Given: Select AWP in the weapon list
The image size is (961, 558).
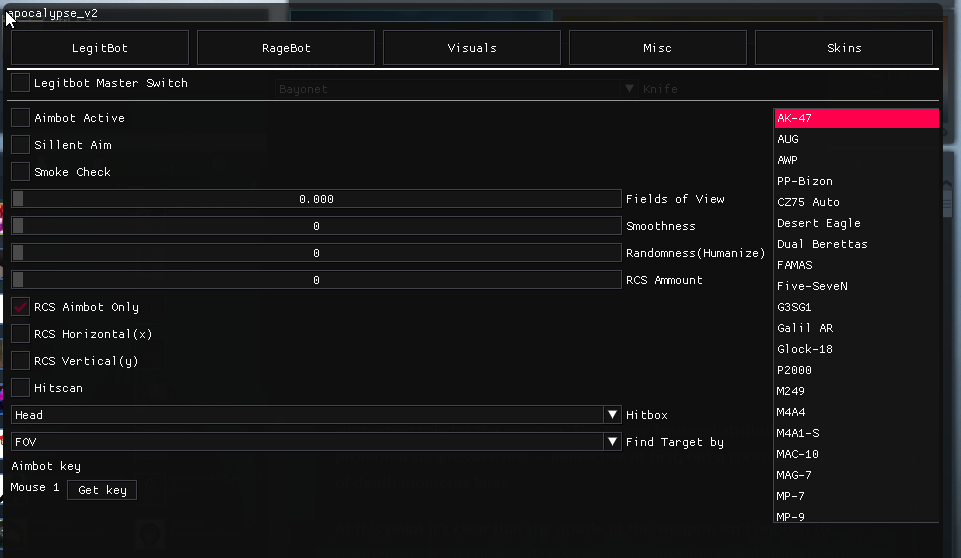Looking at the screenshot, I should point(788,160).
